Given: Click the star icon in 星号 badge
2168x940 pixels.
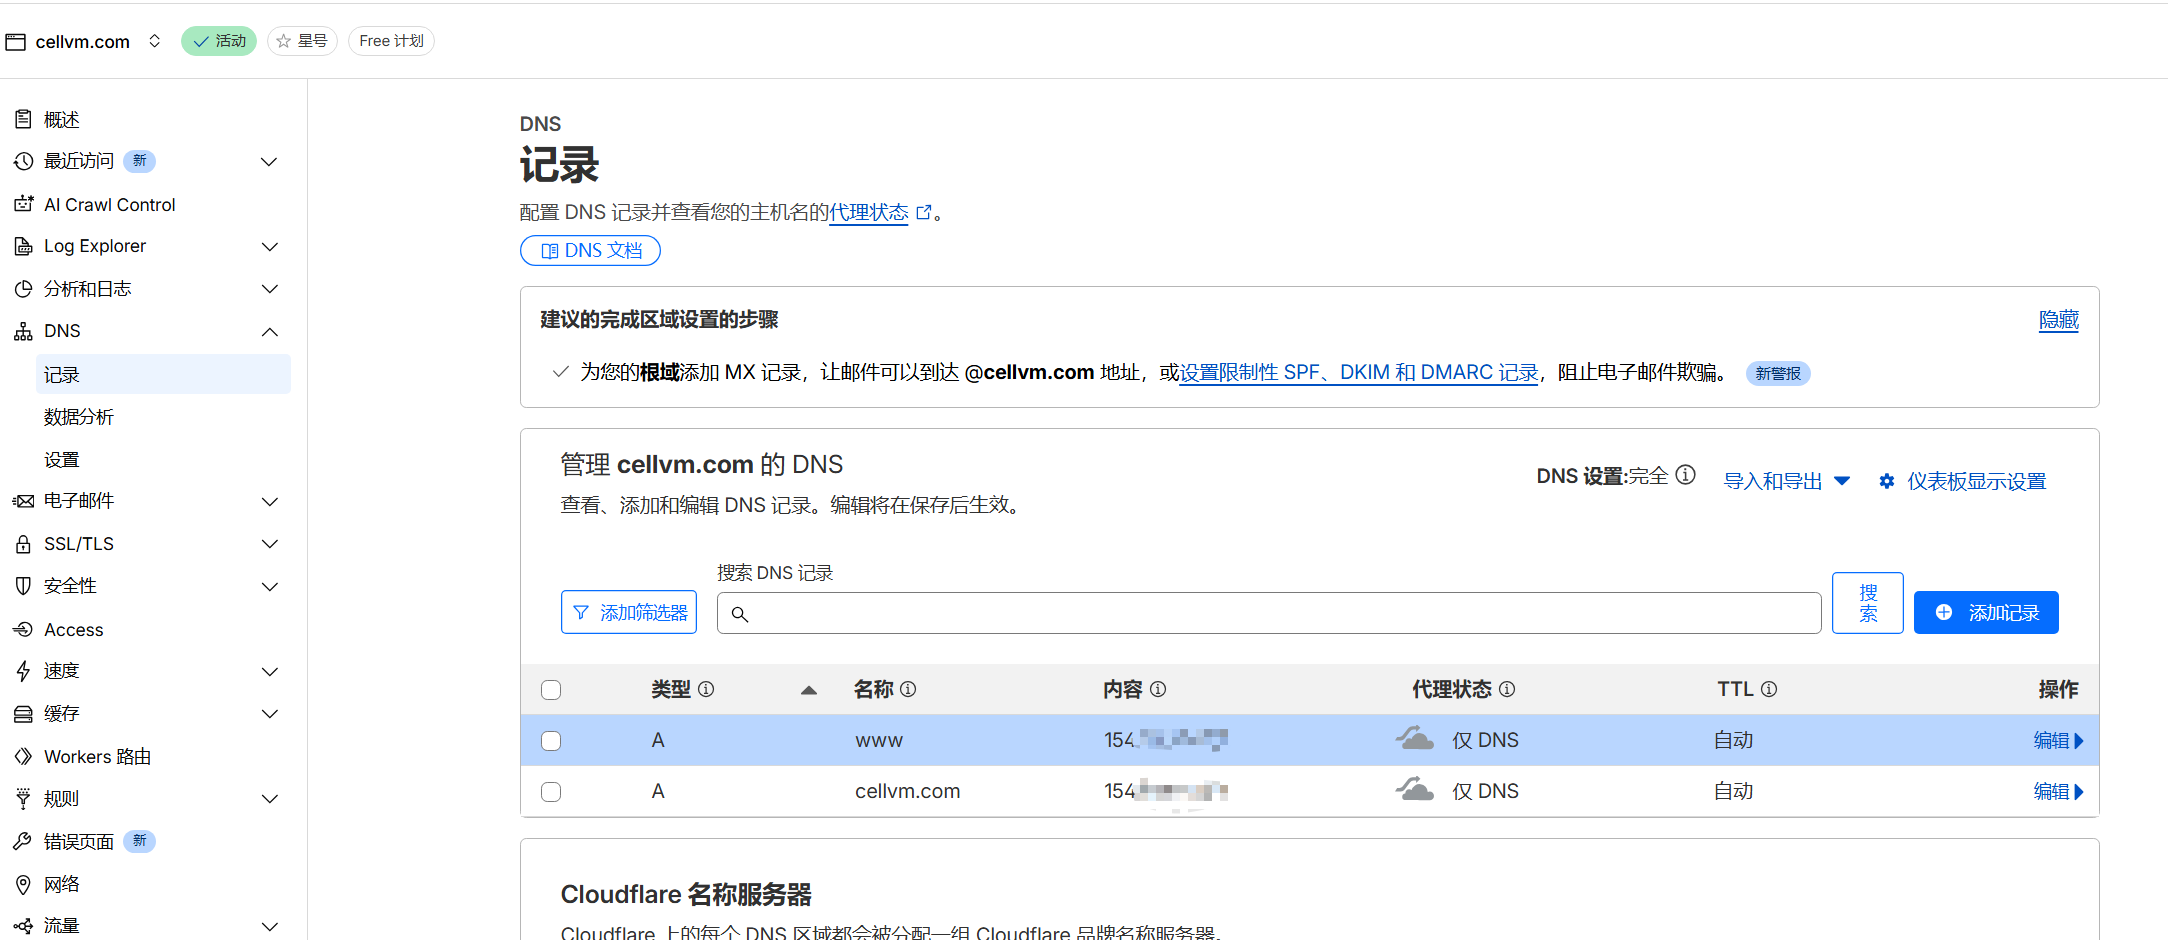Looking at the screenshot, I should [x=284, y=41].
